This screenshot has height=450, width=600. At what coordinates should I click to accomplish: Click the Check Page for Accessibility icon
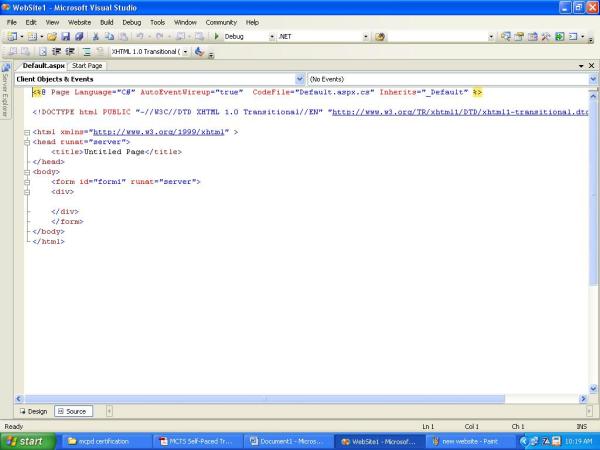click(199, 51)
